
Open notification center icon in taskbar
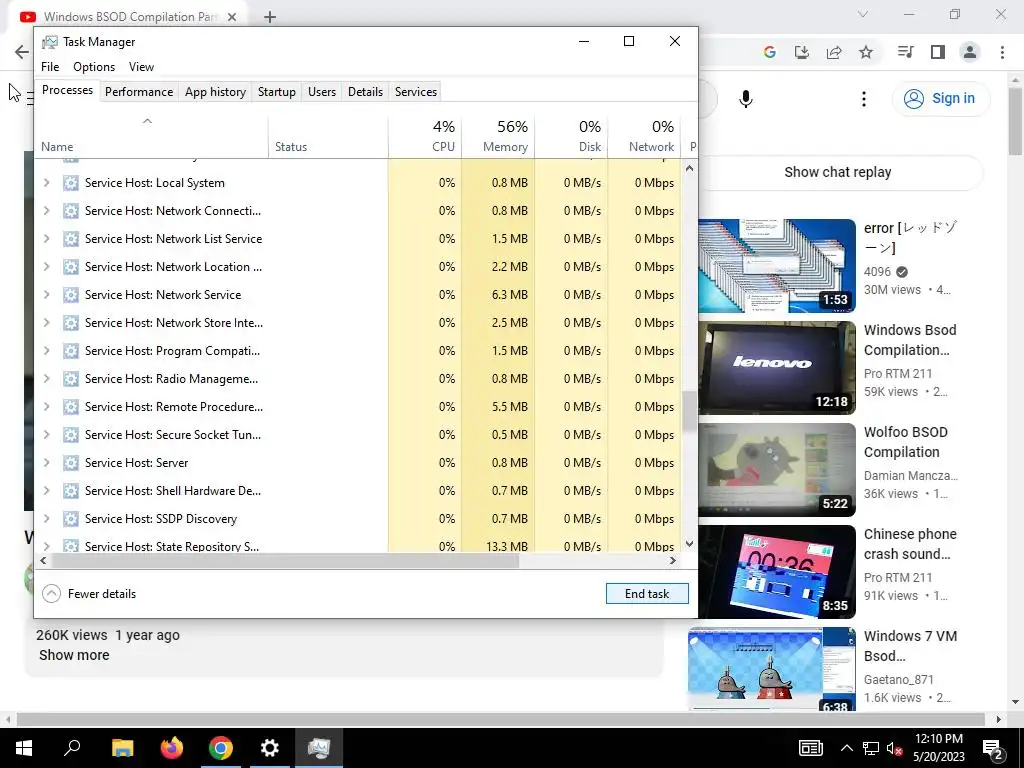(993, 748)
